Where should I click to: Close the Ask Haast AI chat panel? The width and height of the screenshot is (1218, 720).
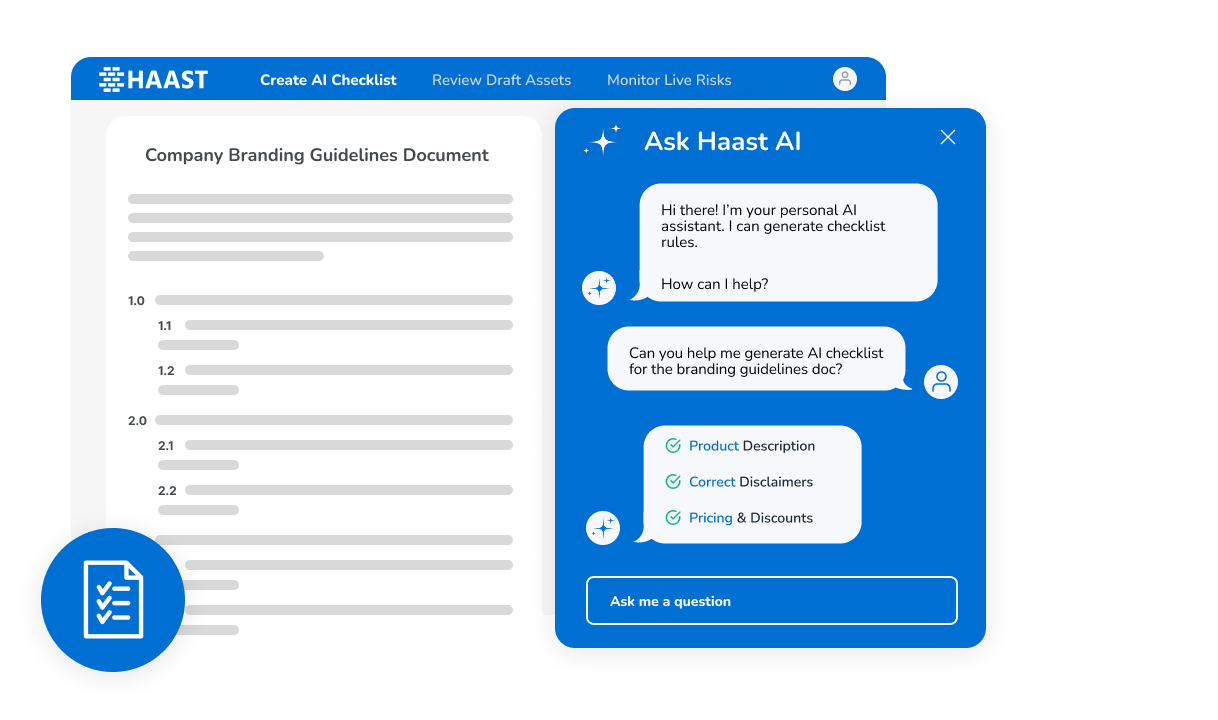click(x=948, y=137)
